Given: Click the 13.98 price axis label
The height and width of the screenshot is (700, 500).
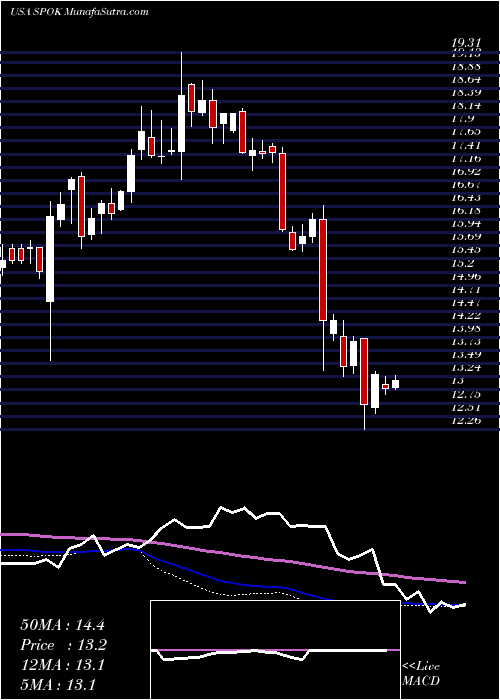Looking at the screenshot, I should click(x=466, y=328).
